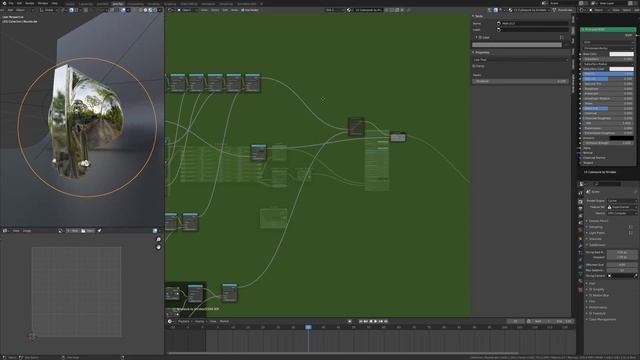
Task: Enable the node Color checkbox
Action: tap(481, 37)
